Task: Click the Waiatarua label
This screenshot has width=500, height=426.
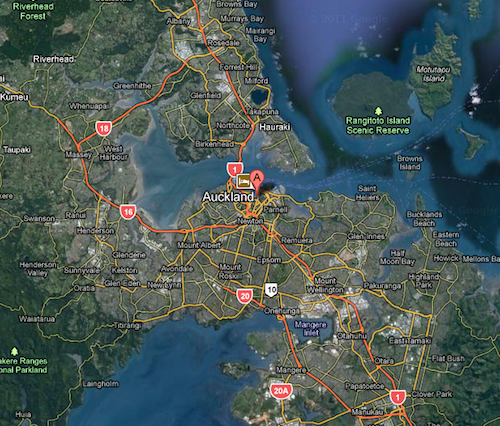Action: click(37, 319)
